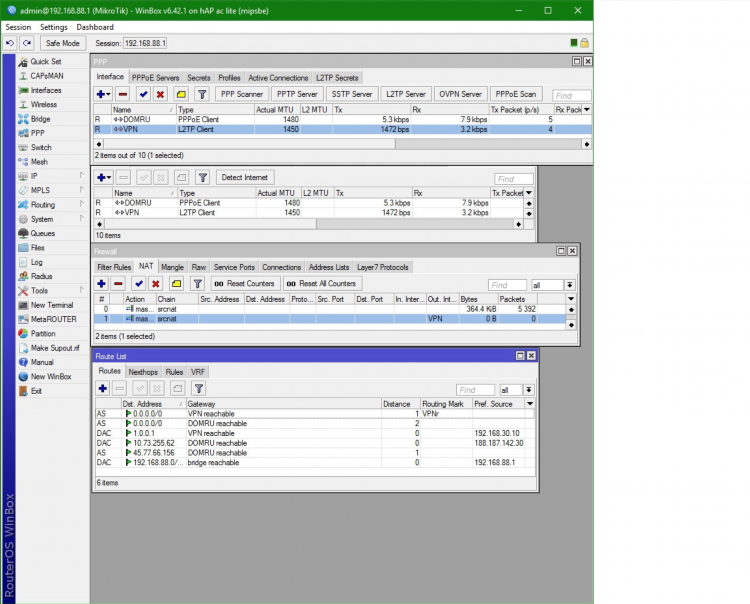Open MetaROUTER sidebar entry
This screenshot has width=750, height=604.
click(54, 319)
